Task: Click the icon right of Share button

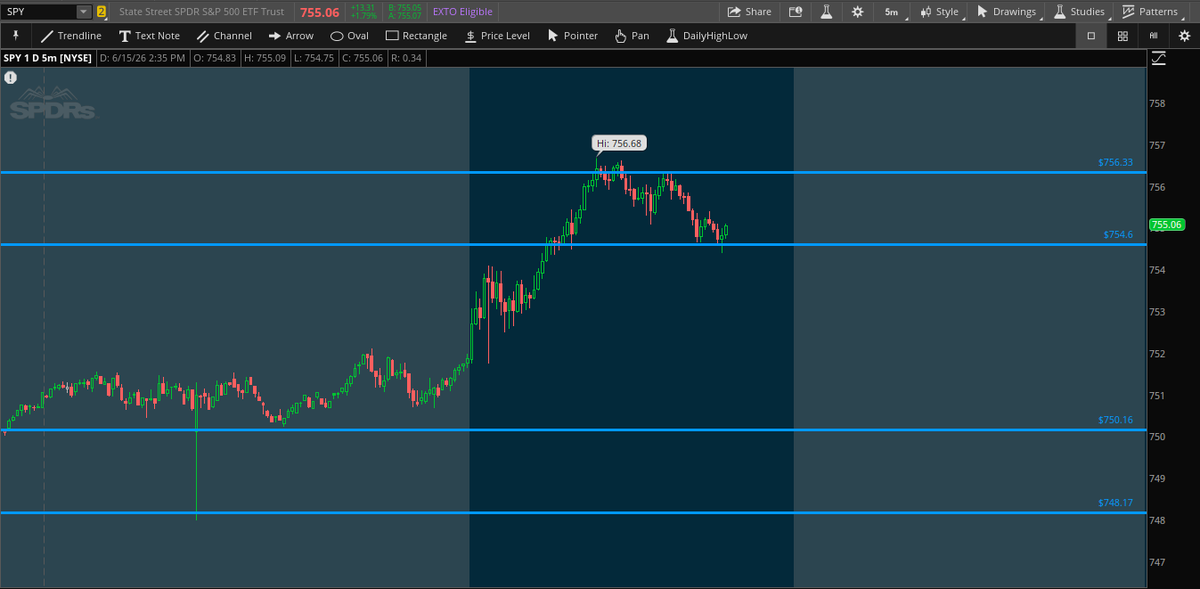Action: click(x=796, y=12)
